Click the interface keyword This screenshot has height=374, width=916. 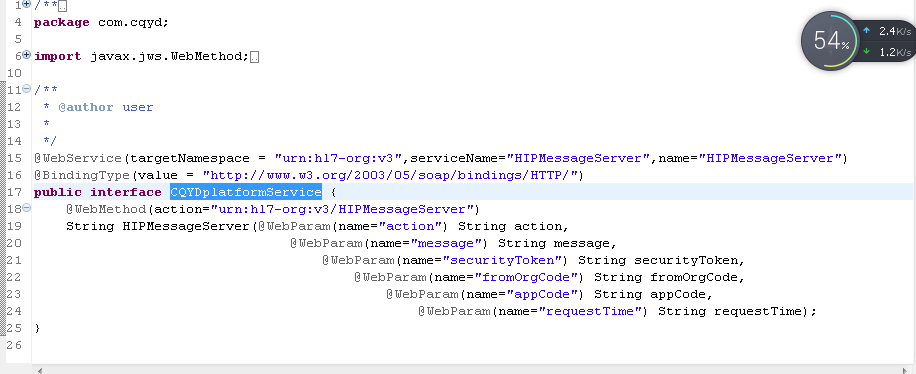coord(126,192)
